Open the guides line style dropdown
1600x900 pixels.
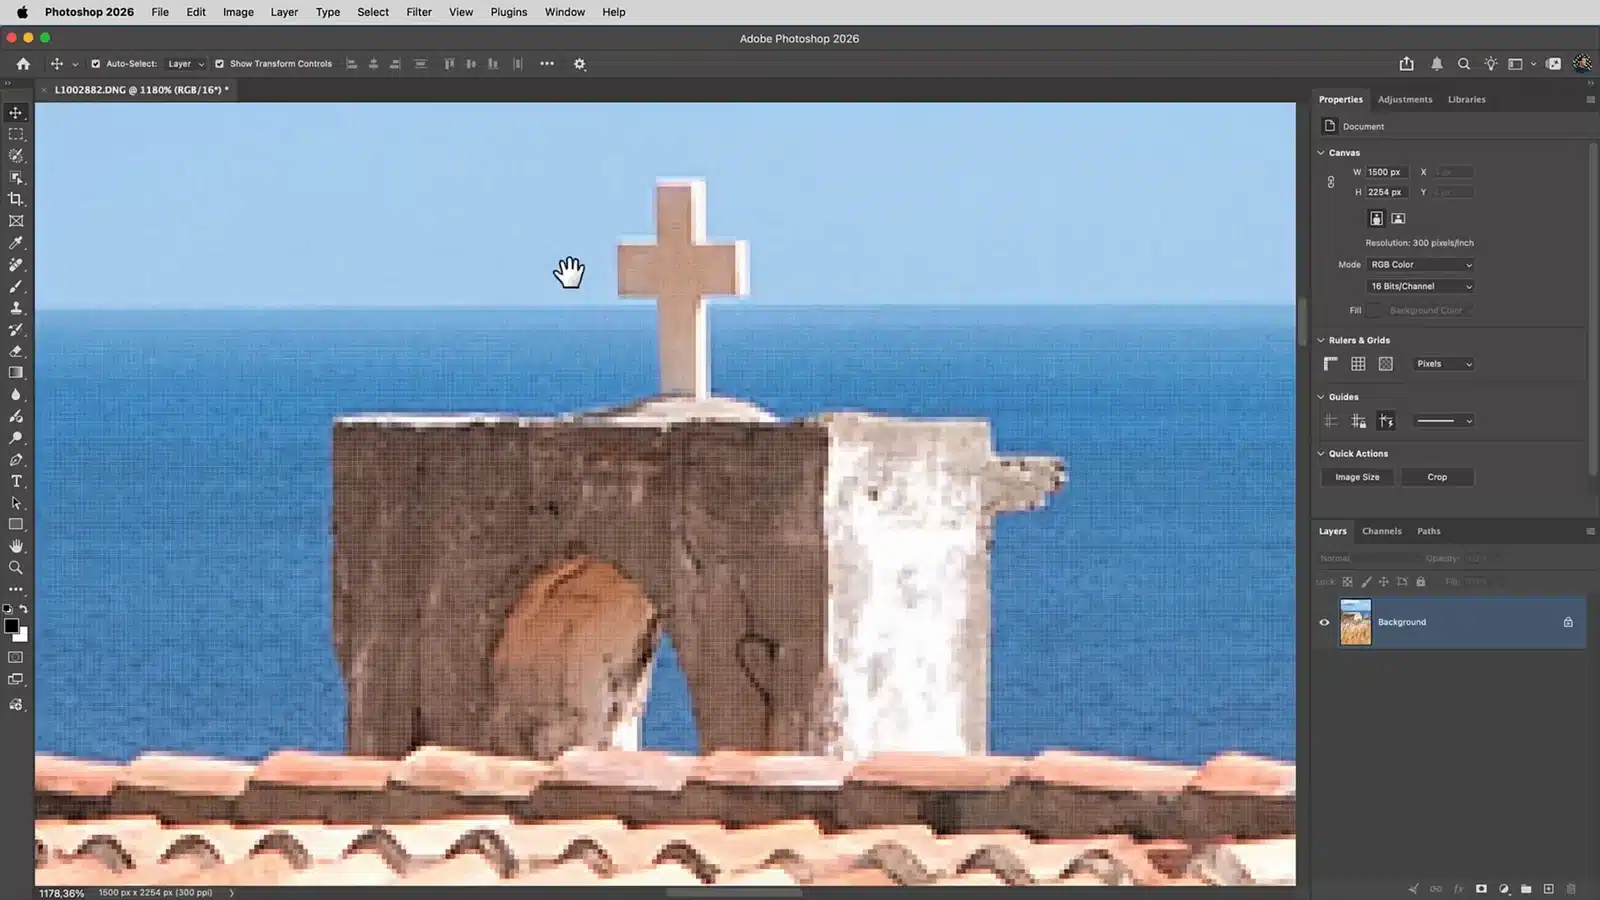pyautogui.click(x=1444, y=421)
